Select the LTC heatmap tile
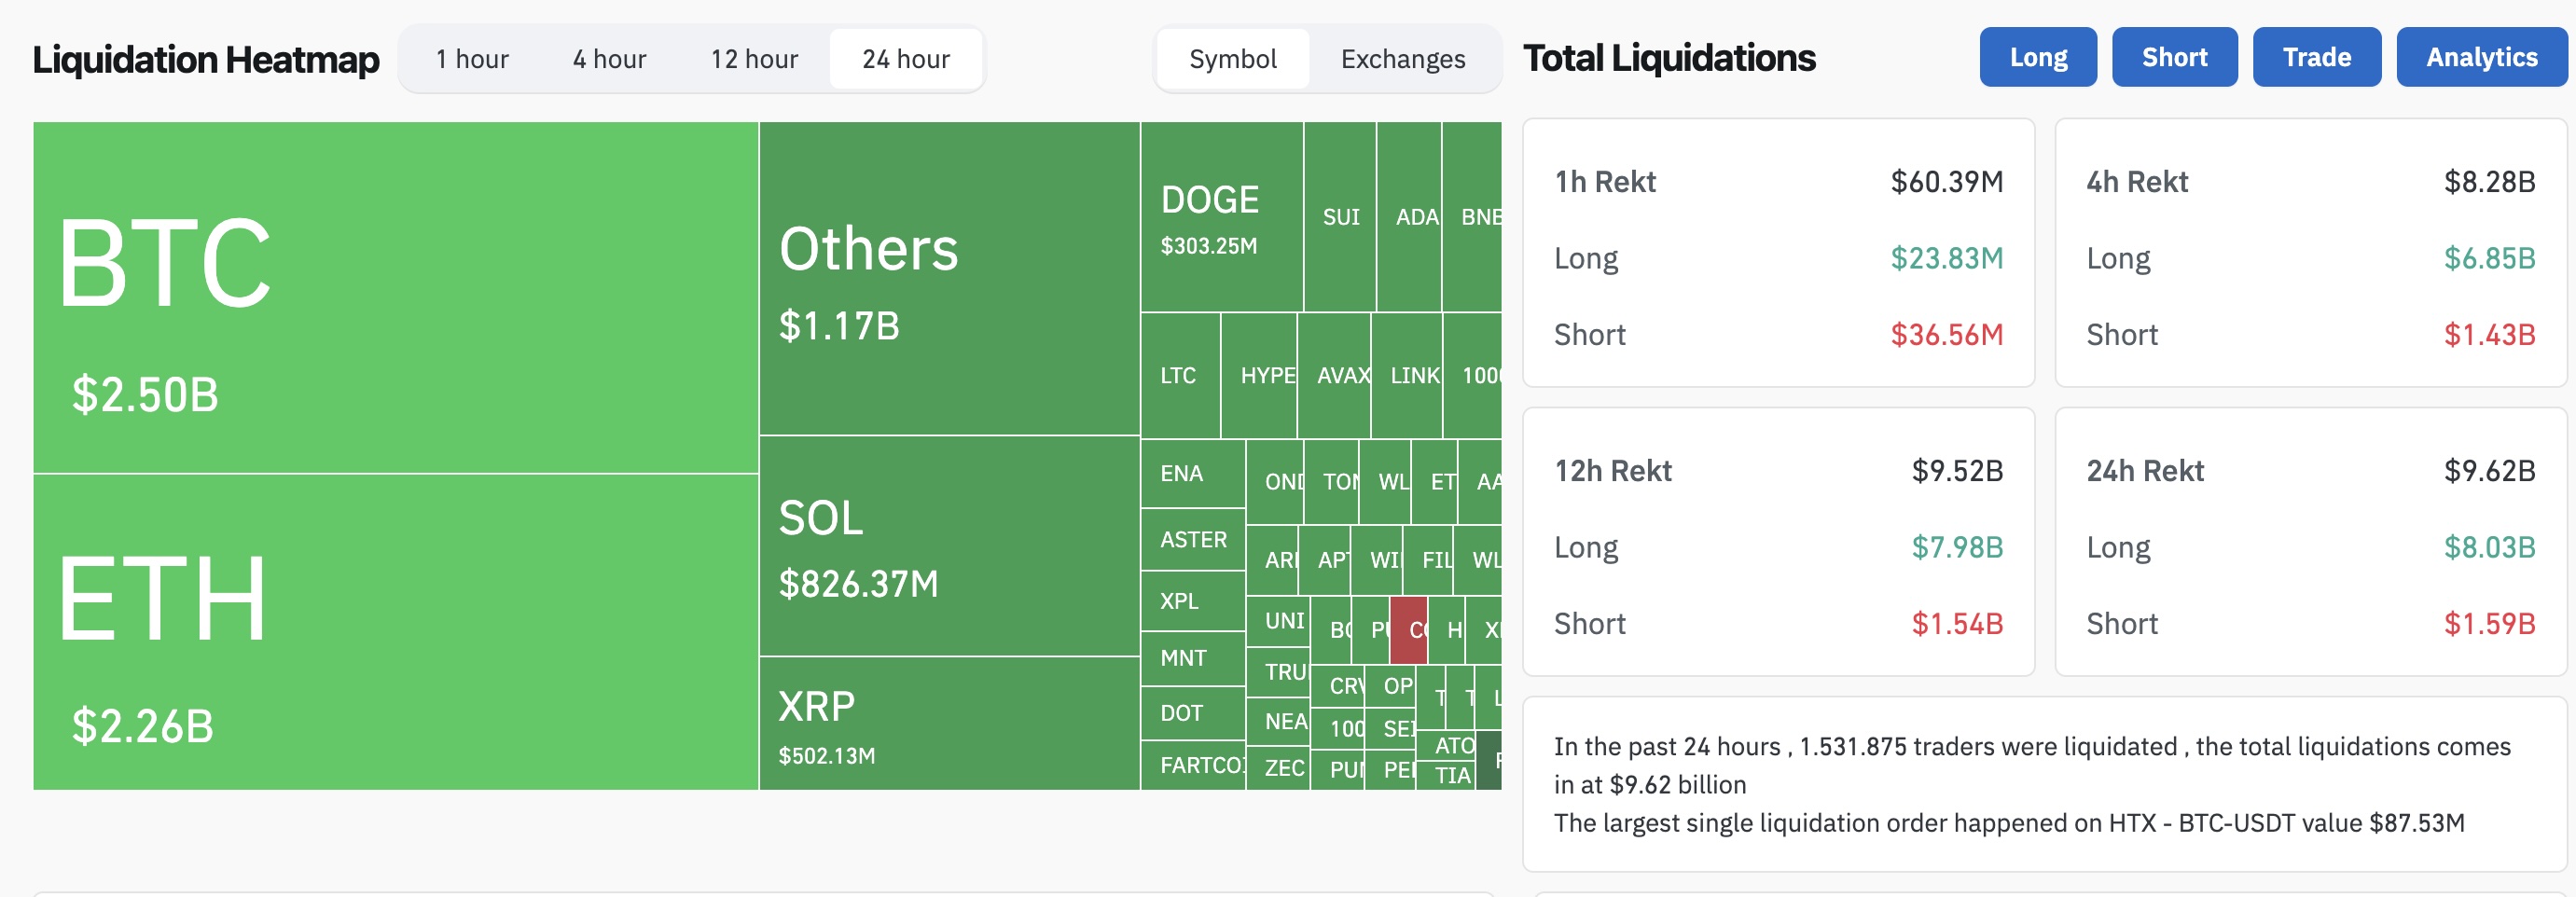 click(x=1179, y=375)
